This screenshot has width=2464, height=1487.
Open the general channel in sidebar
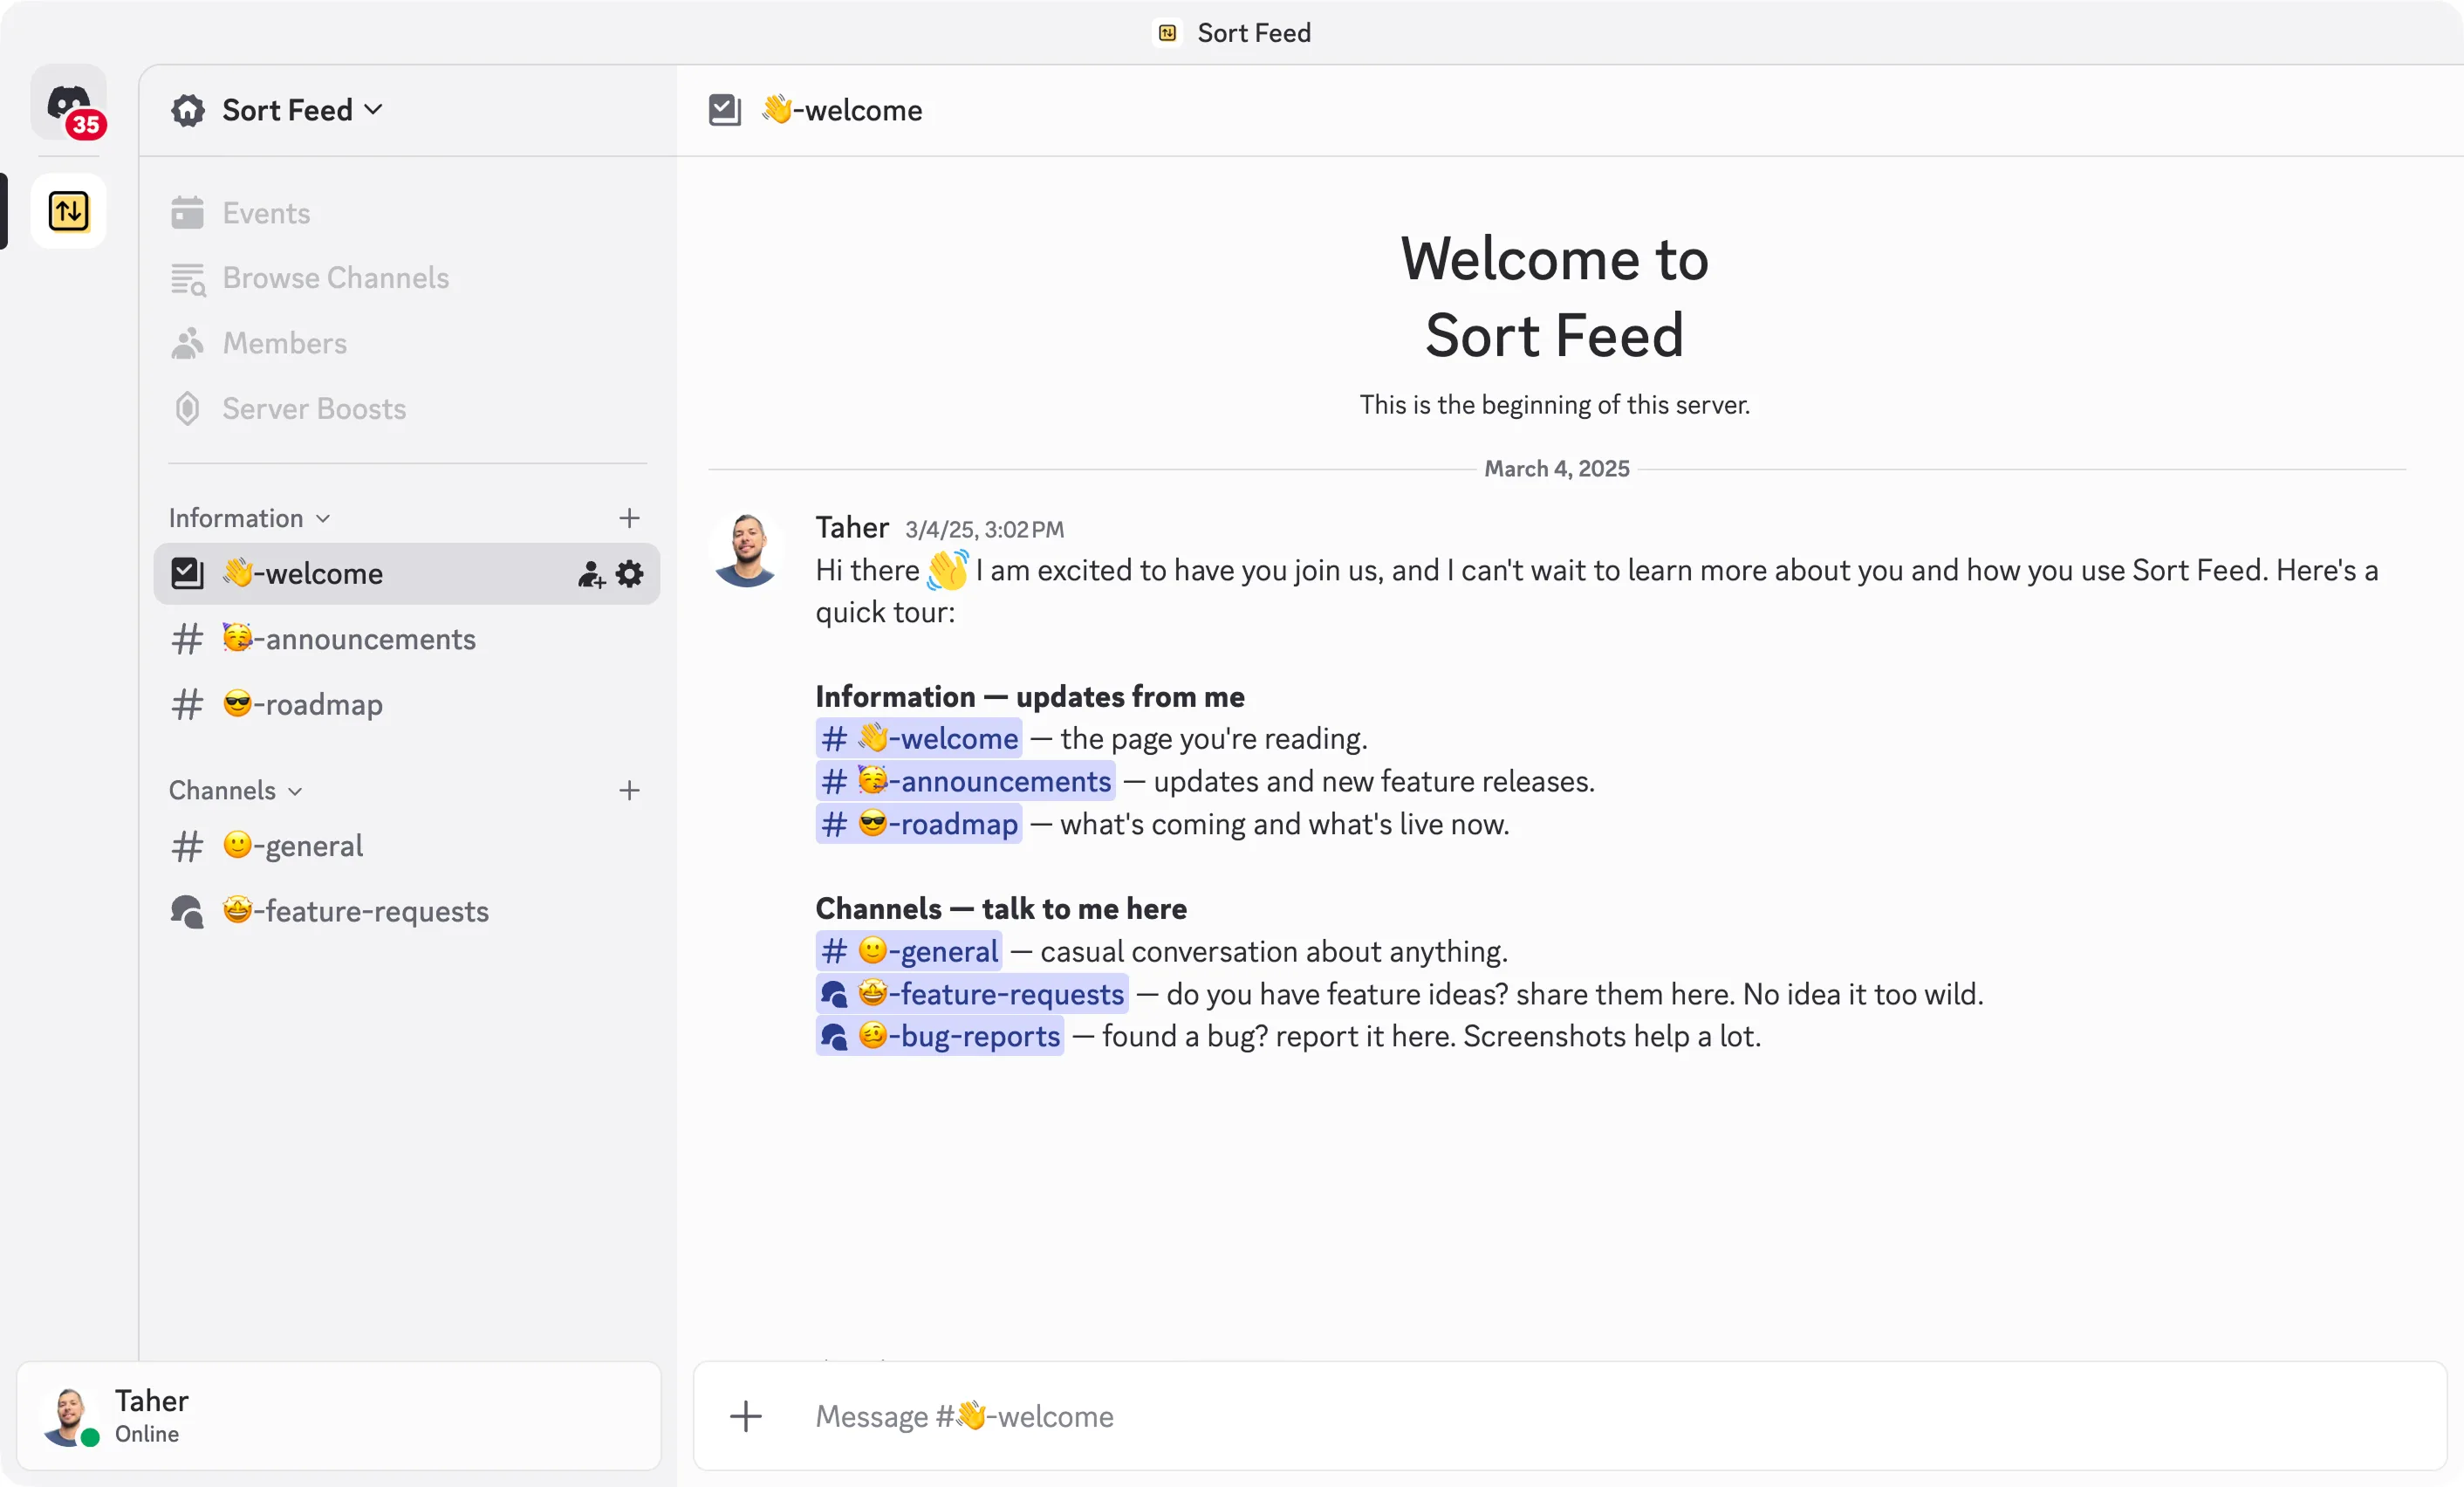tap(406, 846)
